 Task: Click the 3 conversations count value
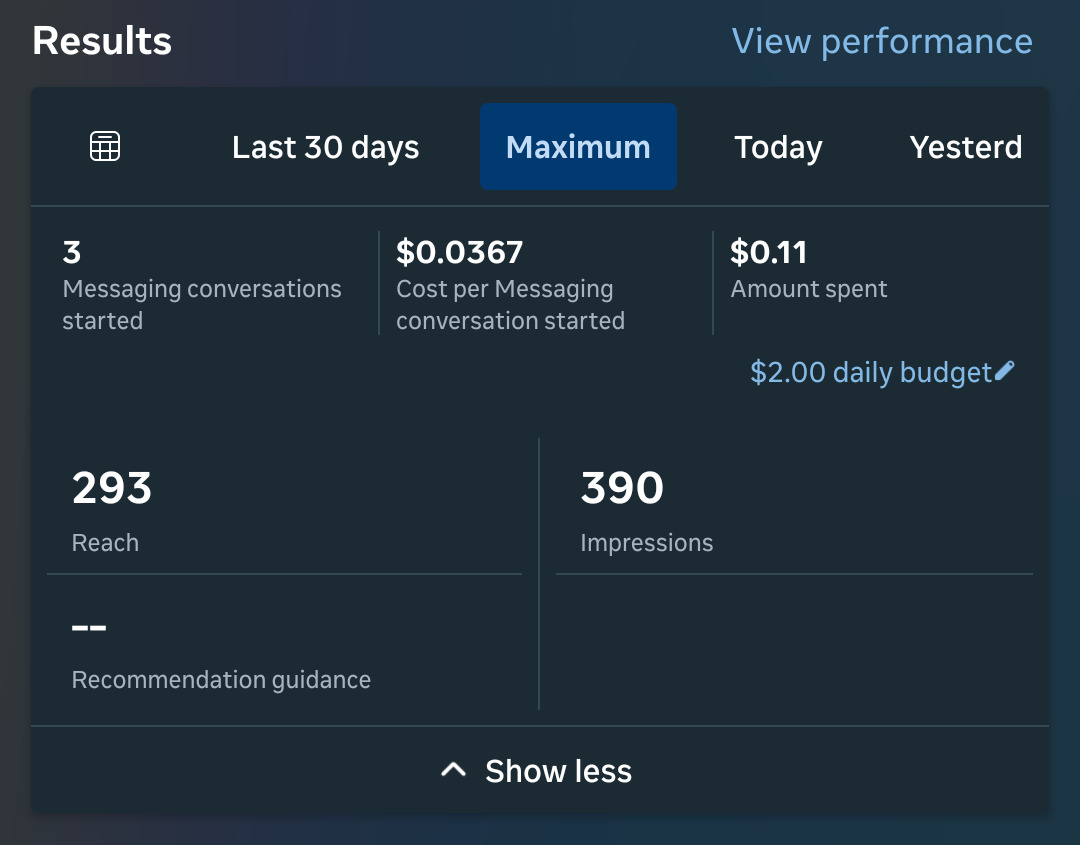tap(71, 252)
